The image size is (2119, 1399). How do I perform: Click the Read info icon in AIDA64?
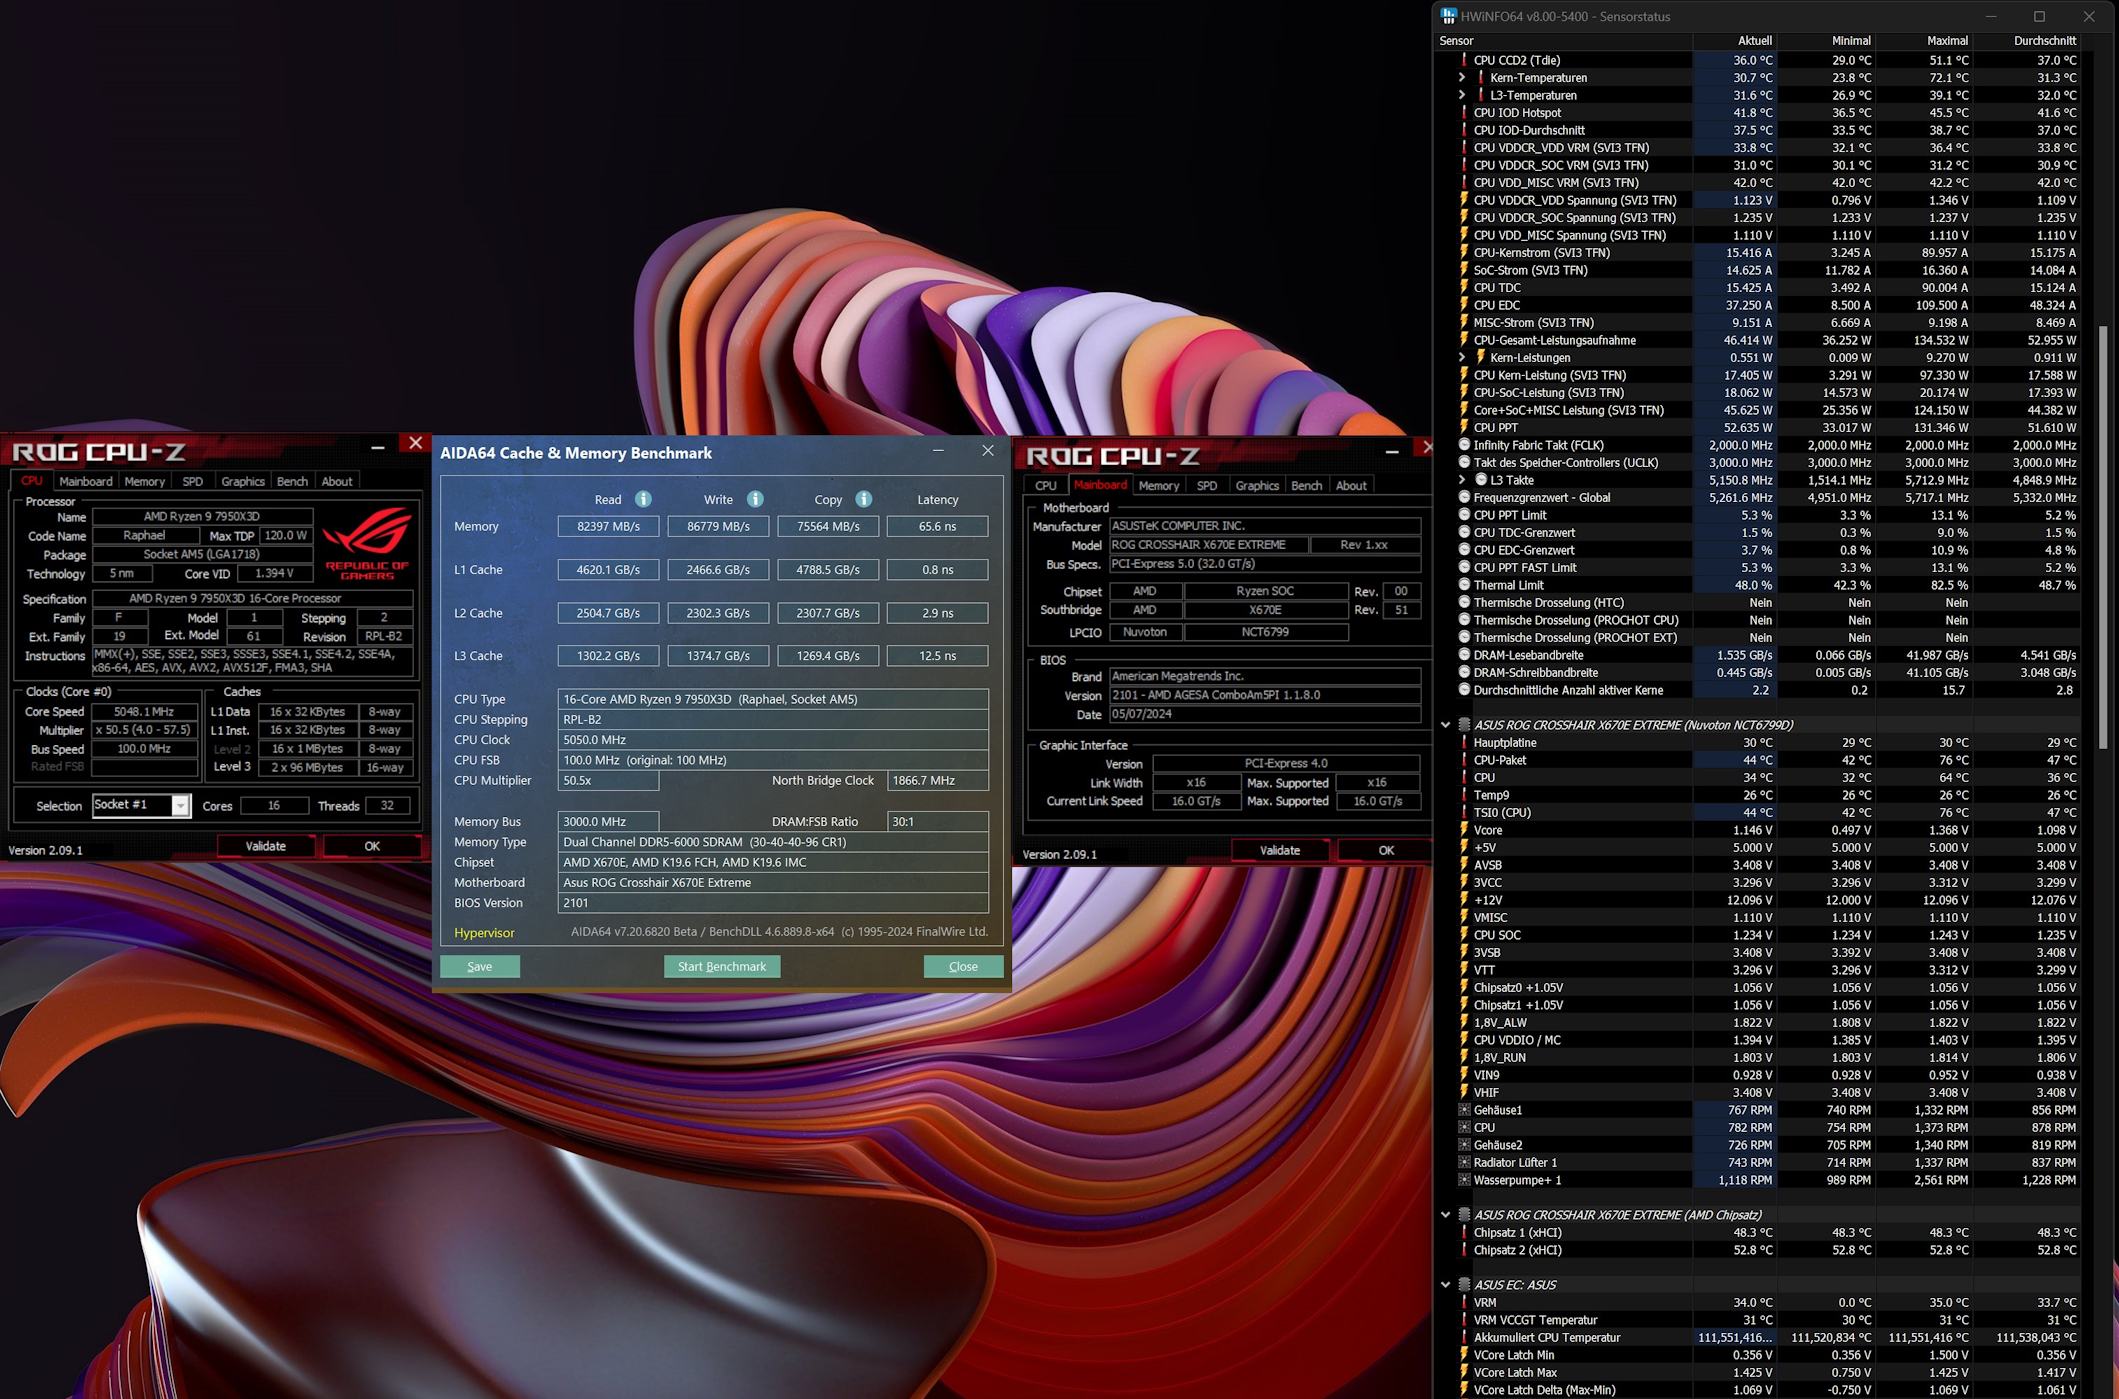643,499
